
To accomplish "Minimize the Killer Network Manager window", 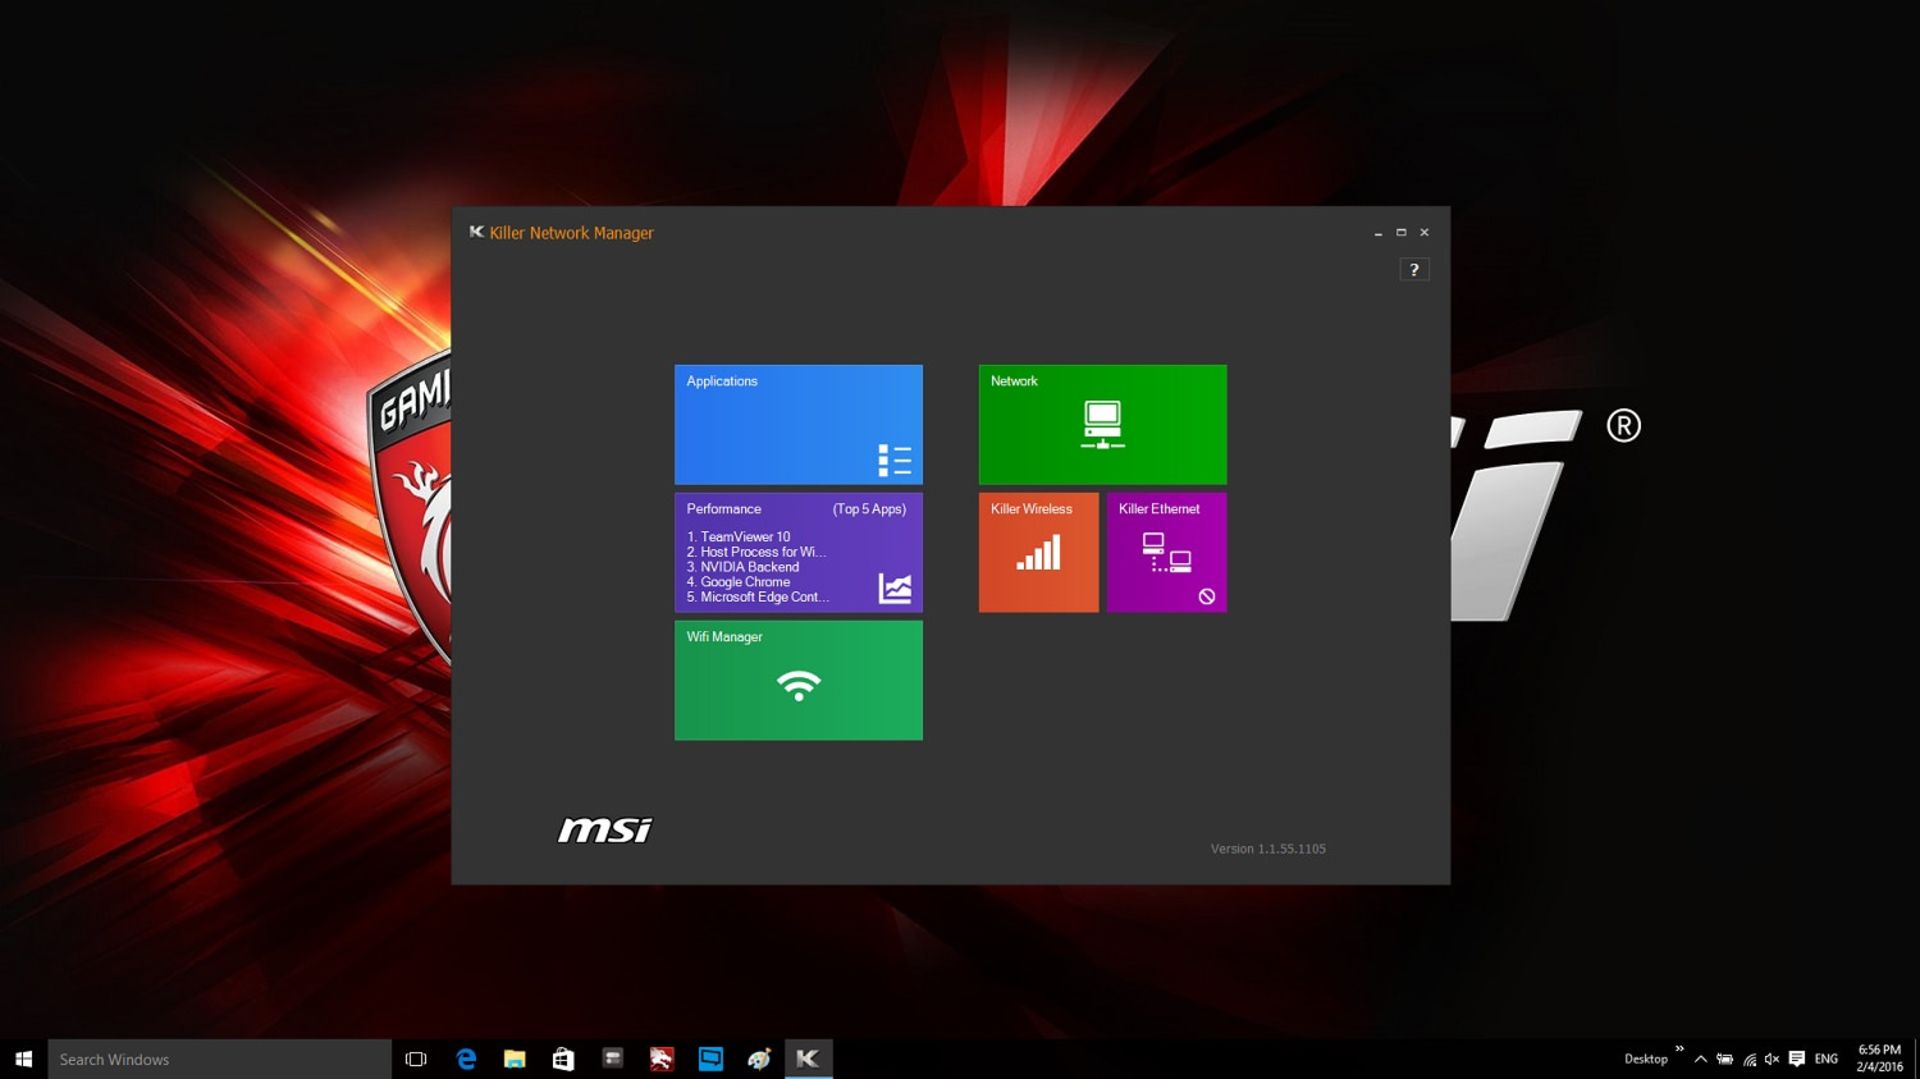I will point(1378,233).
